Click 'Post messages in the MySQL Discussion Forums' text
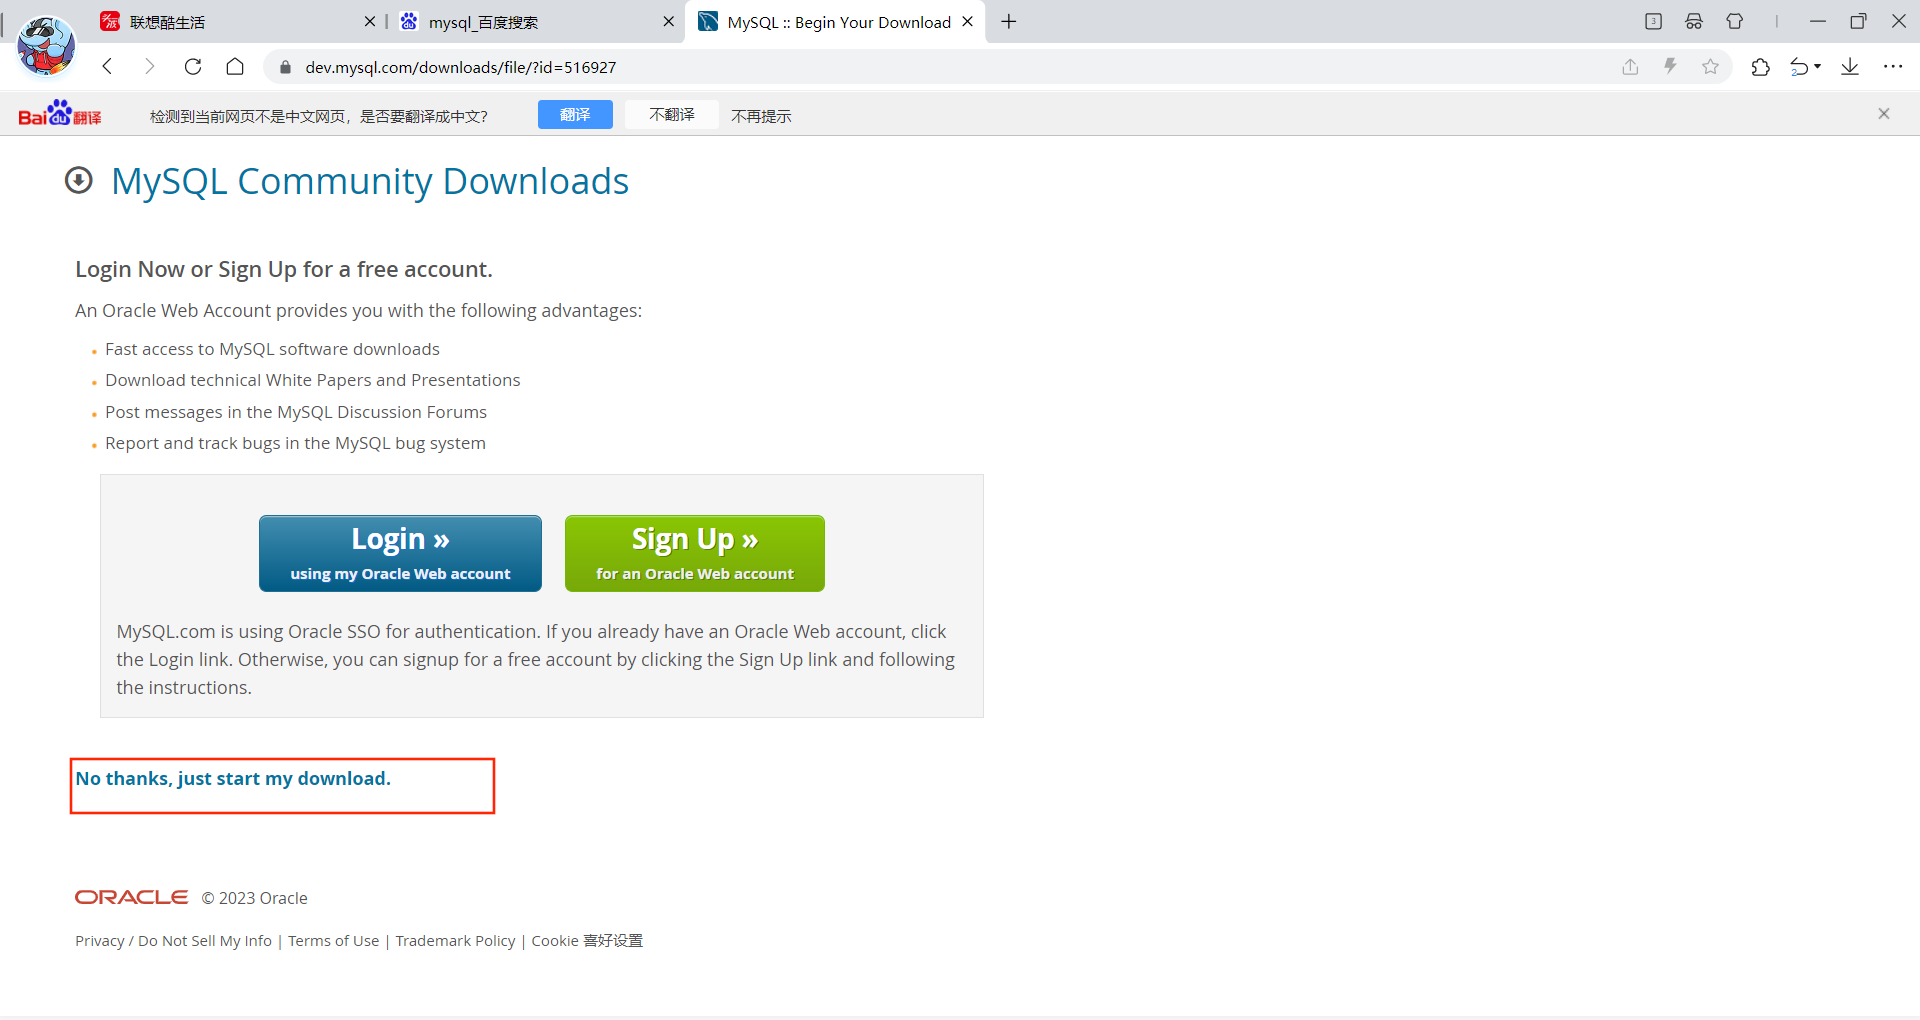 click(296, 412)
